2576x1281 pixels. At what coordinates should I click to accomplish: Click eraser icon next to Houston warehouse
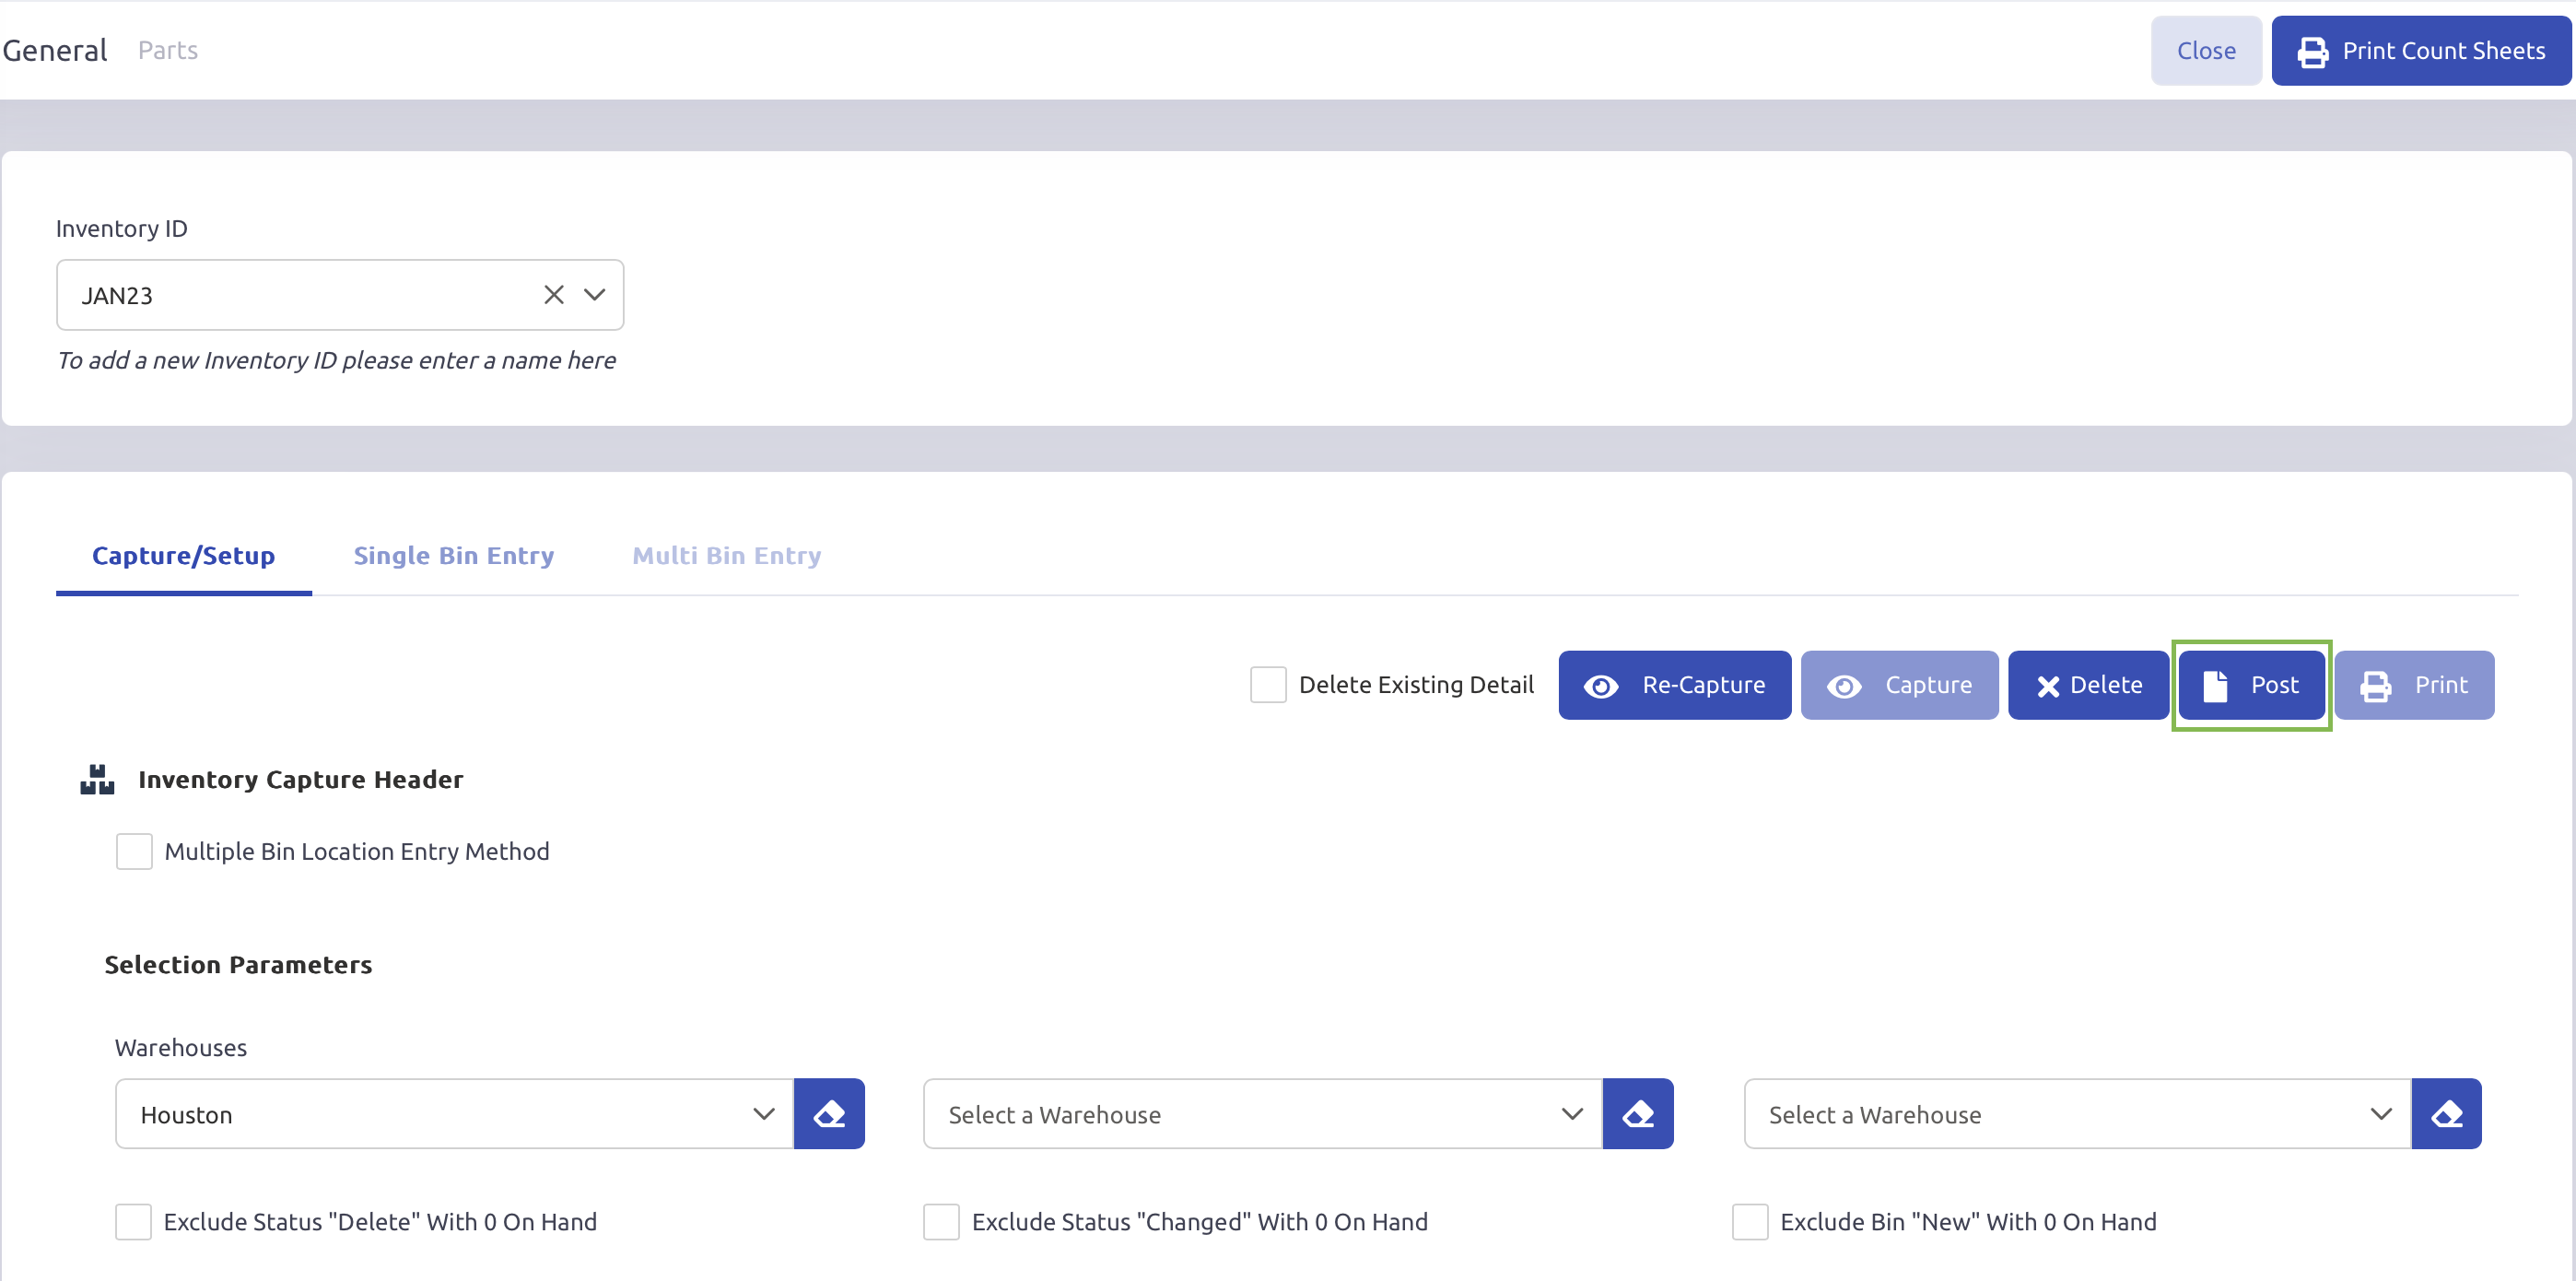point(829,1113)
